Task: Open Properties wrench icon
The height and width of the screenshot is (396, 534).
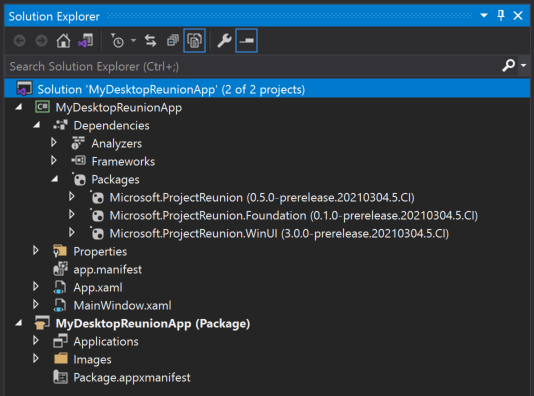Action: tap(224, 41)
